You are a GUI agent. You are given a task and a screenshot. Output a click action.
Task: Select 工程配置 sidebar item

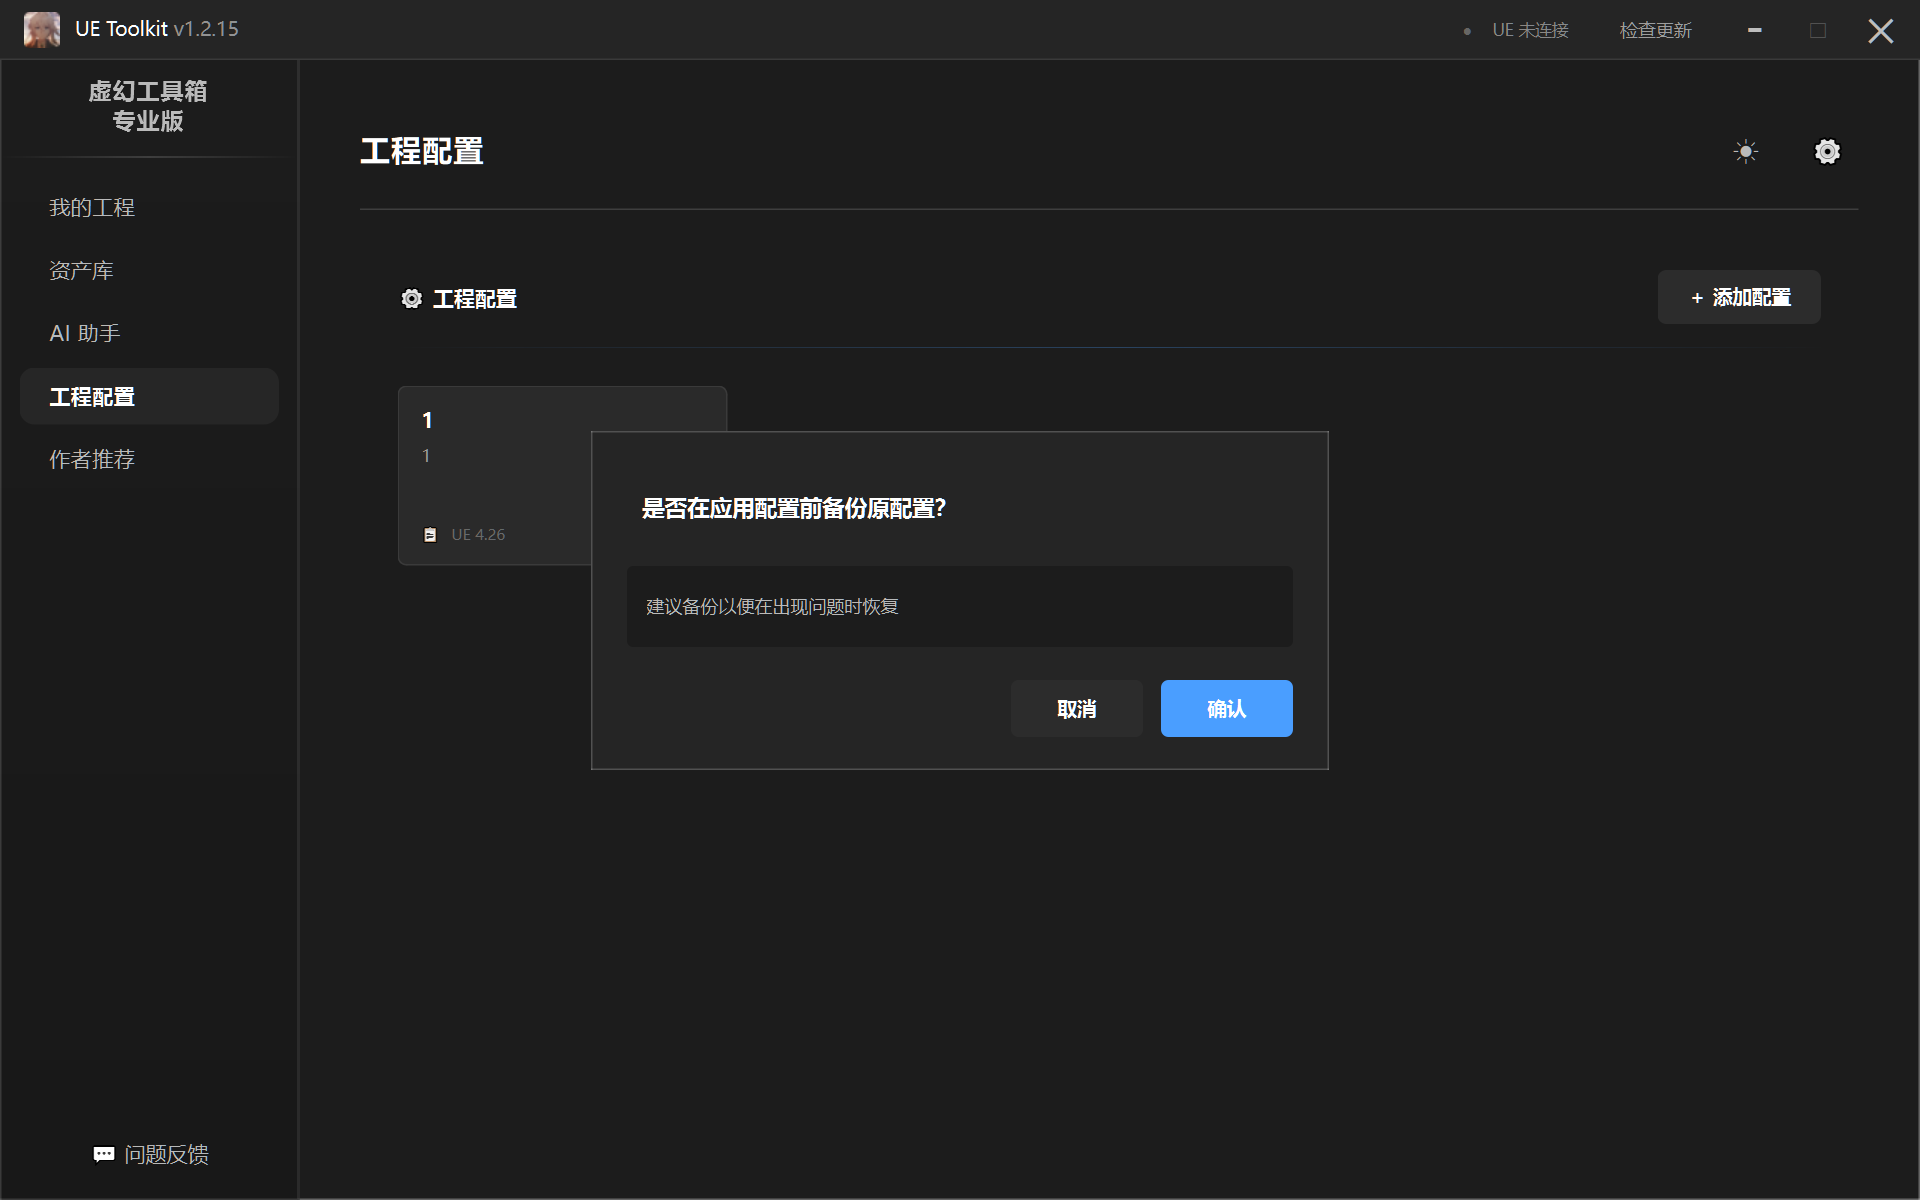click(149, 397)
